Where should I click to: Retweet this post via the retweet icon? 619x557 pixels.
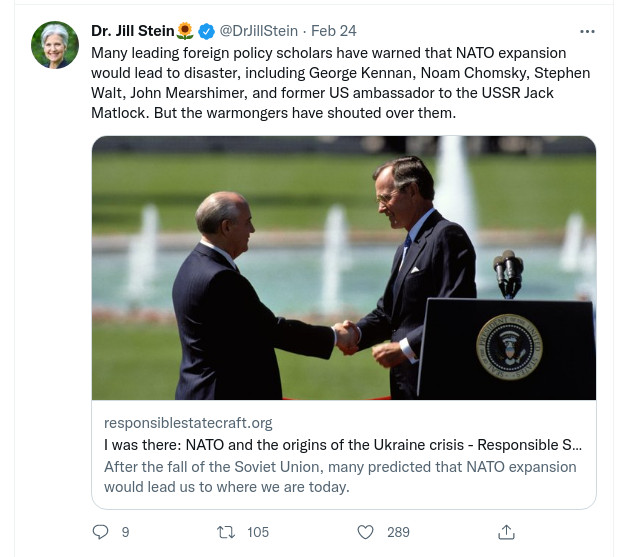click(x=226, y=532)
